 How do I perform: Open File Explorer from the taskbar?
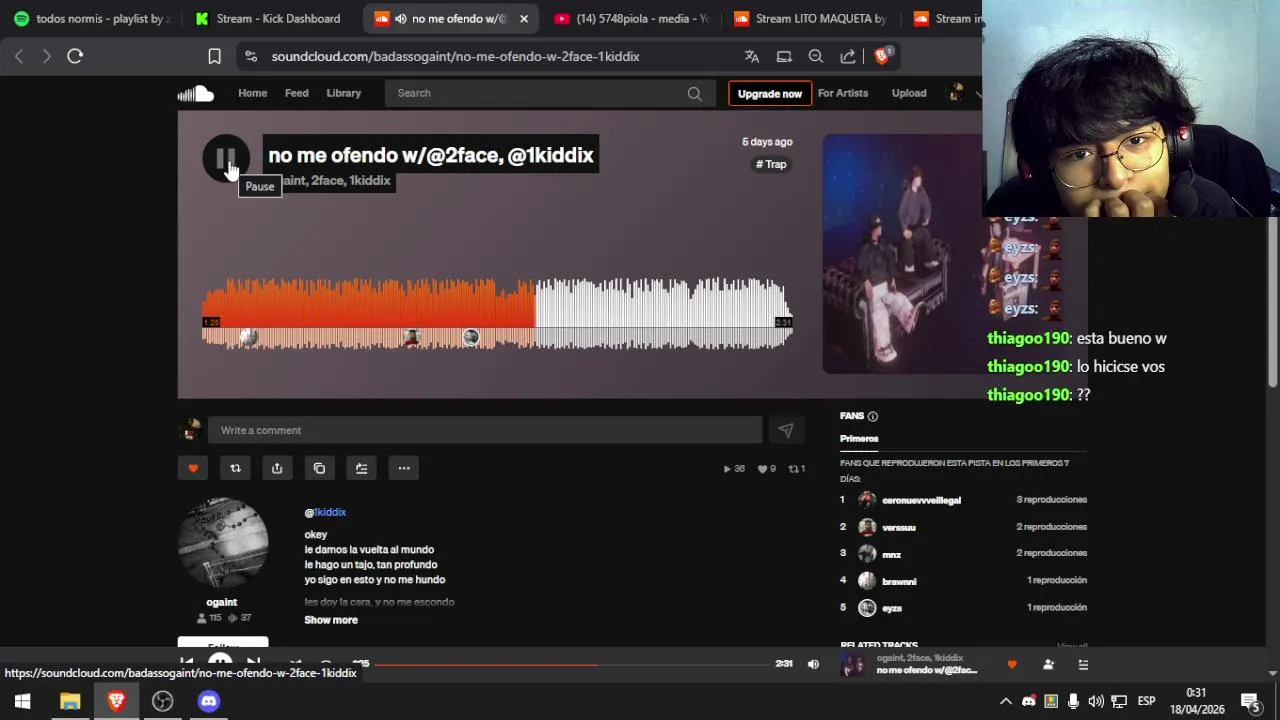click(x=70, y=701)
